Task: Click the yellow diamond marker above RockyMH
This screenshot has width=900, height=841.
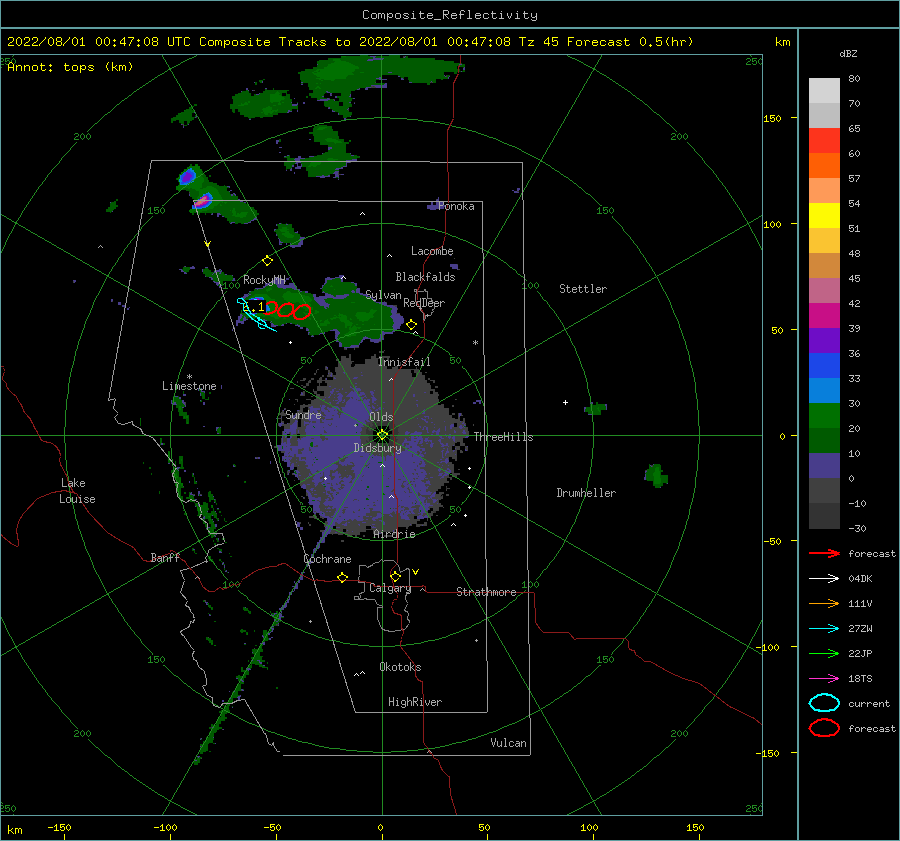Action: (x=267, y=261)
